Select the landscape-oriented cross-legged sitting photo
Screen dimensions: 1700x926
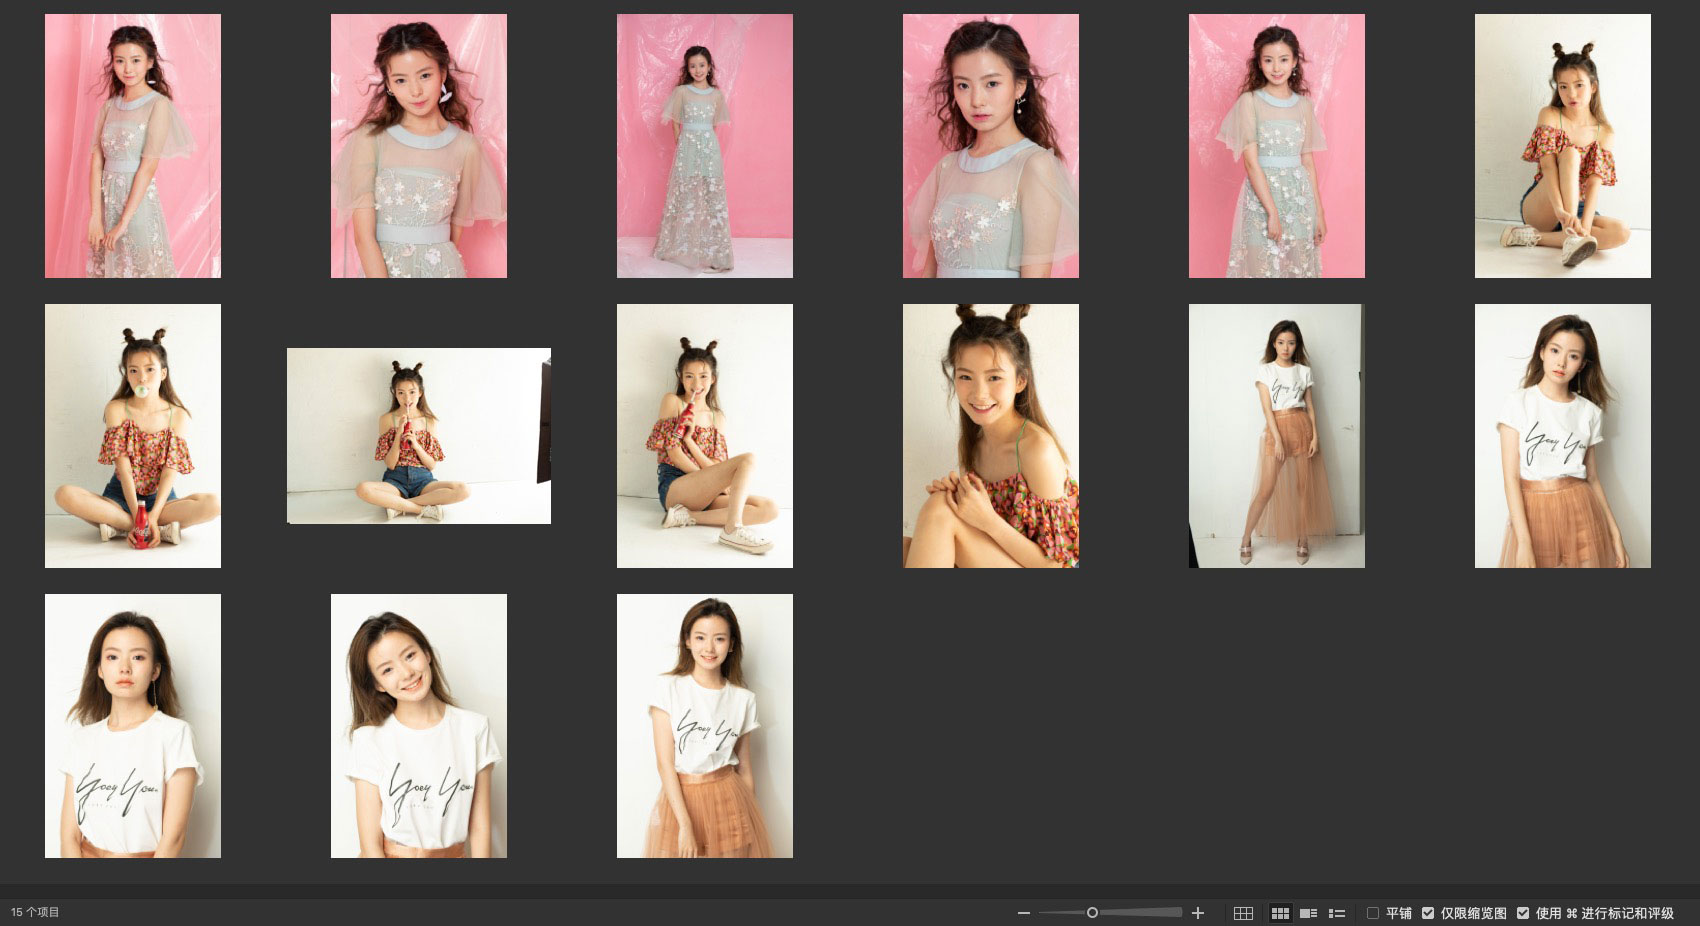click(x=418, y=436)
